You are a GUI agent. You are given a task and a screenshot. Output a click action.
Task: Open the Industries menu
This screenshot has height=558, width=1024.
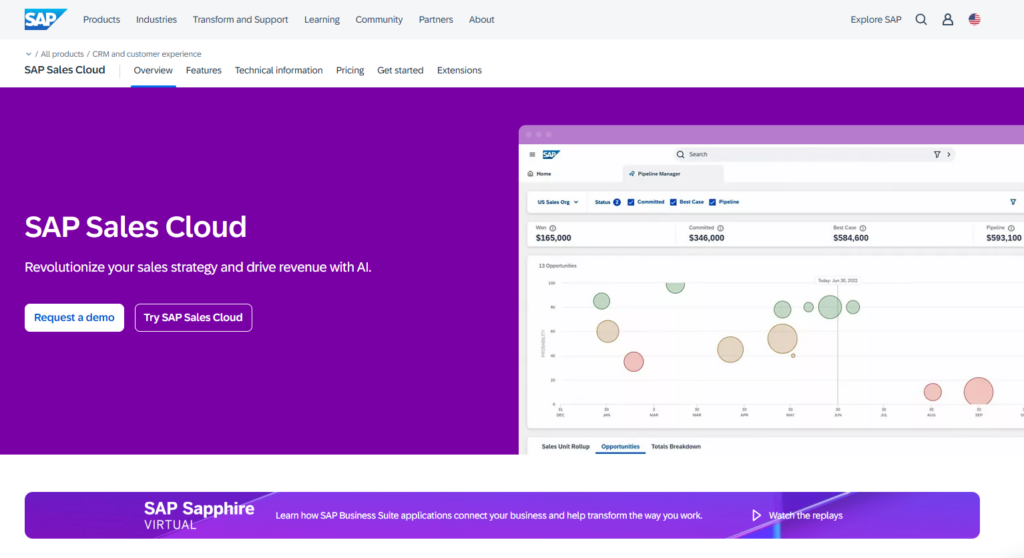tap(156, 20)
